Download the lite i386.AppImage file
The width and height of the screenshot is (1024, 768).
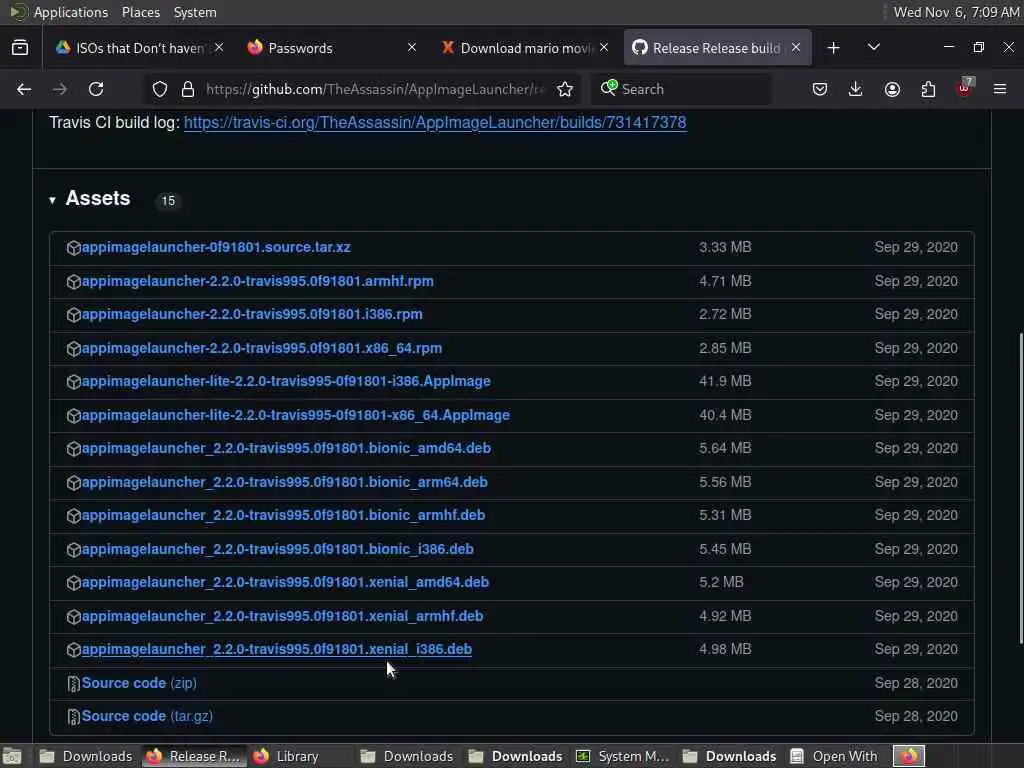pos(286,381)
